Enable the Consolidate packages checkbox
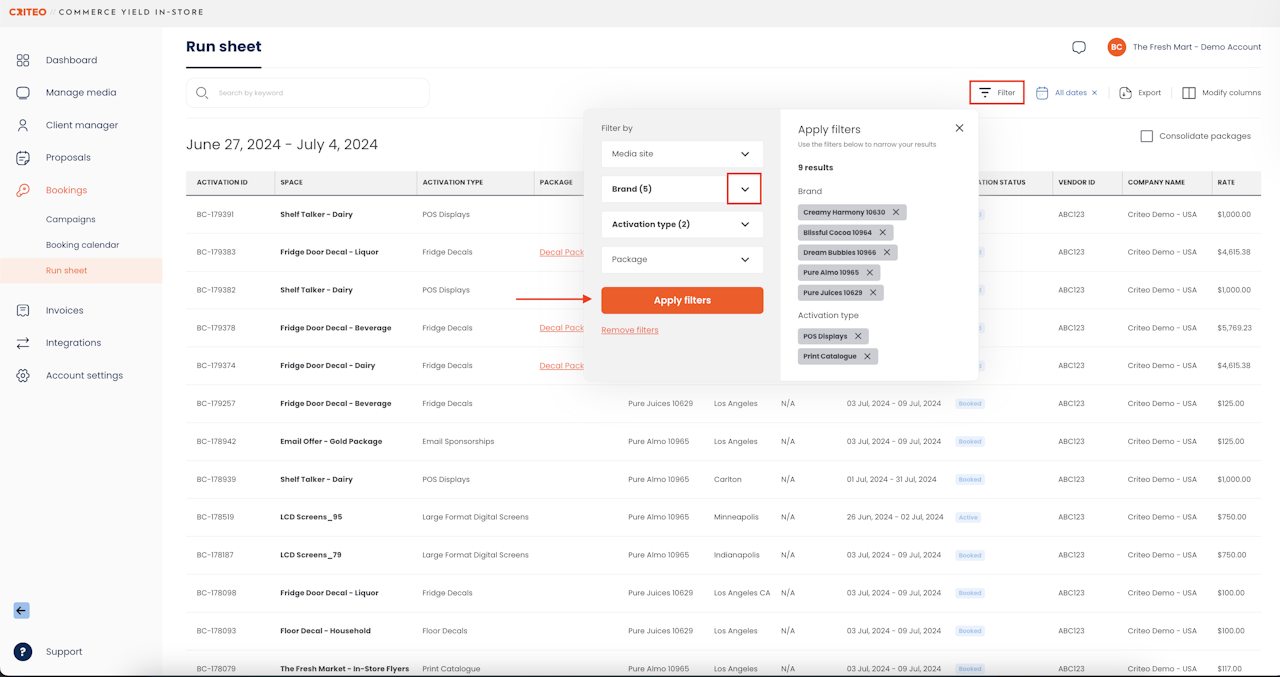This screenshot has height=677, width=1280. (1147, 136)
